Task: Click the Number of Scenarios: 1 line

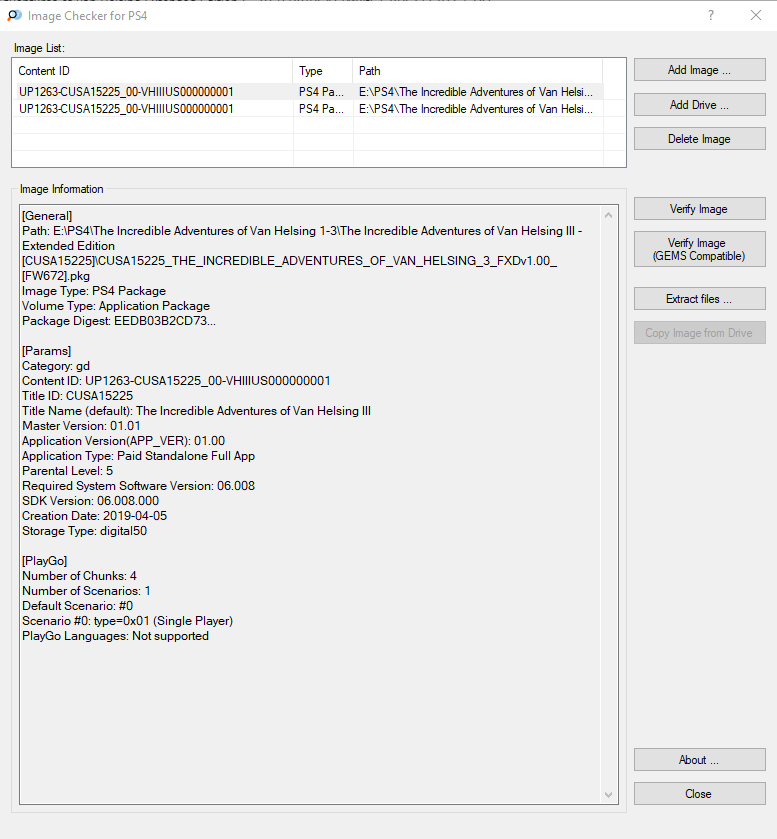Action: [x=86, y=591]
